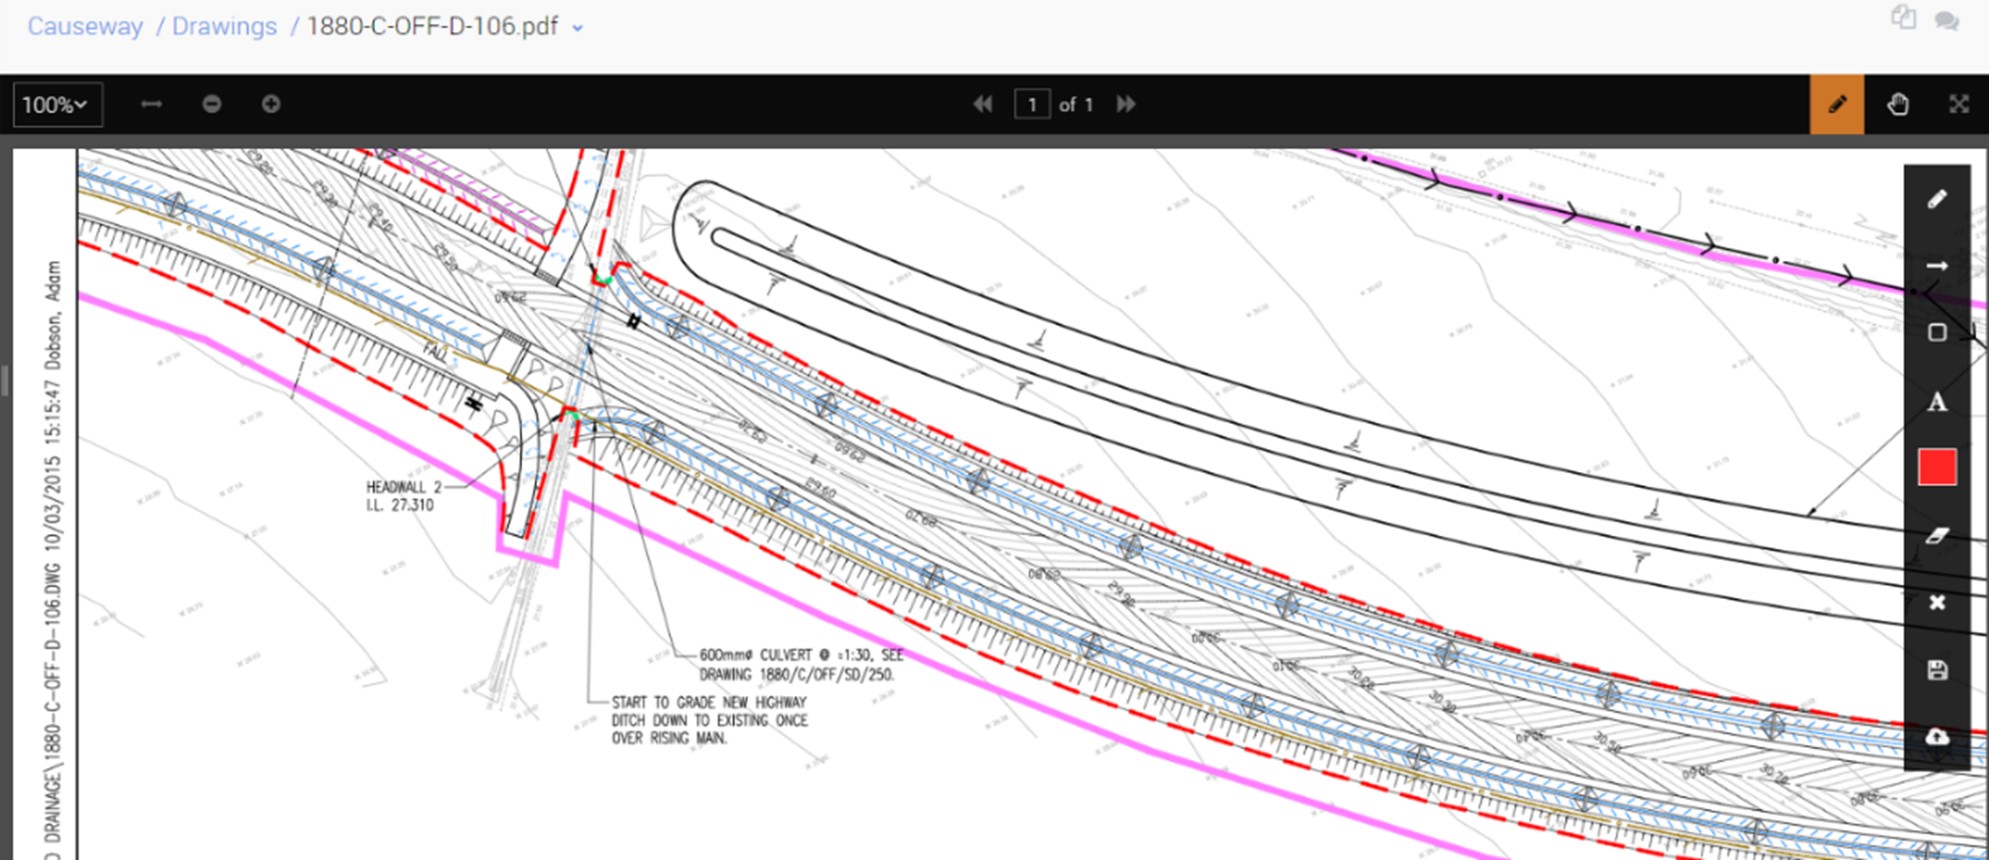Click the I.L. 27.310 level text
The height and width of the screenshot is (860, 1989).
tap(400, 505)
